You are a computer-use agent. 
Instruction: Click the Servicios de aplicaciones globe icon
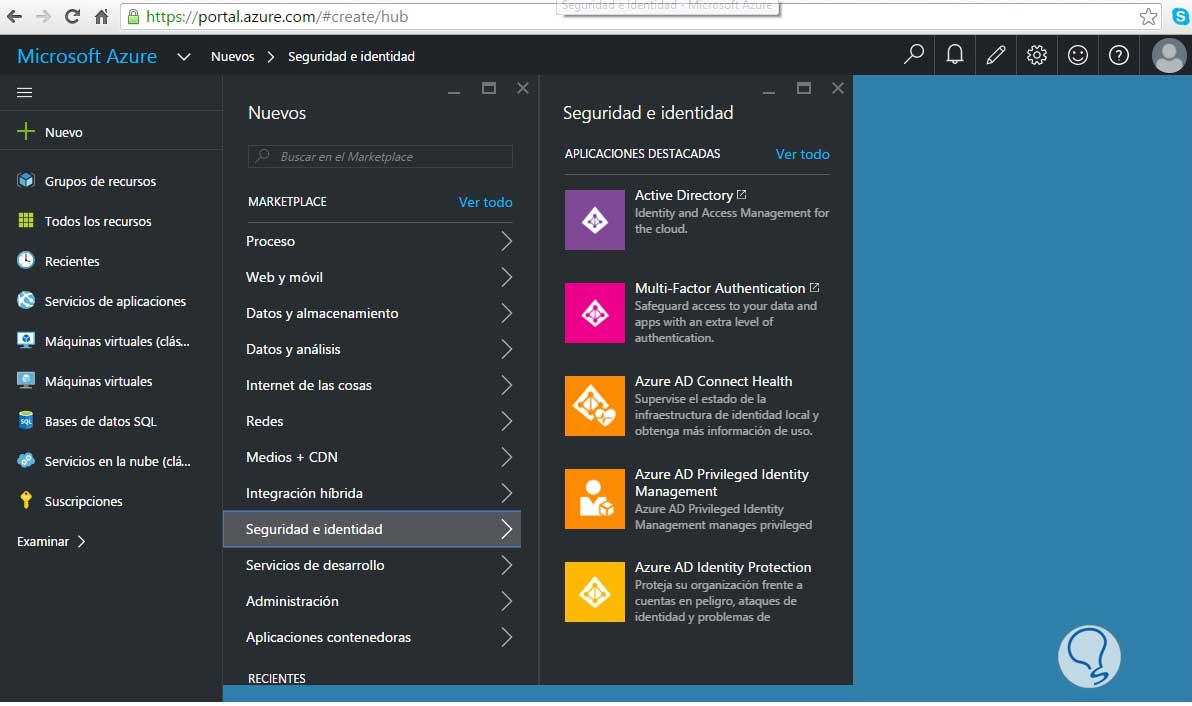tap(26, 300)
